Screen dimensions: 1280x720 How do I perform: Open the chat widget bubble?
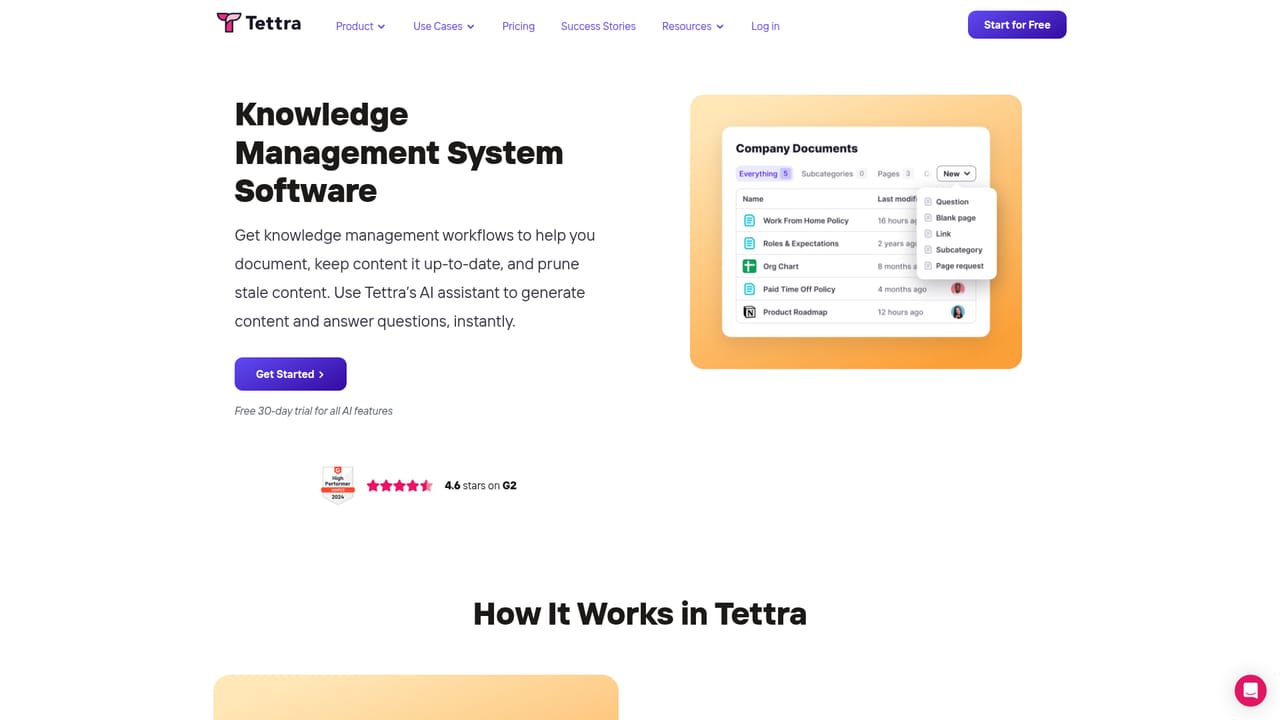(1250, 691)
